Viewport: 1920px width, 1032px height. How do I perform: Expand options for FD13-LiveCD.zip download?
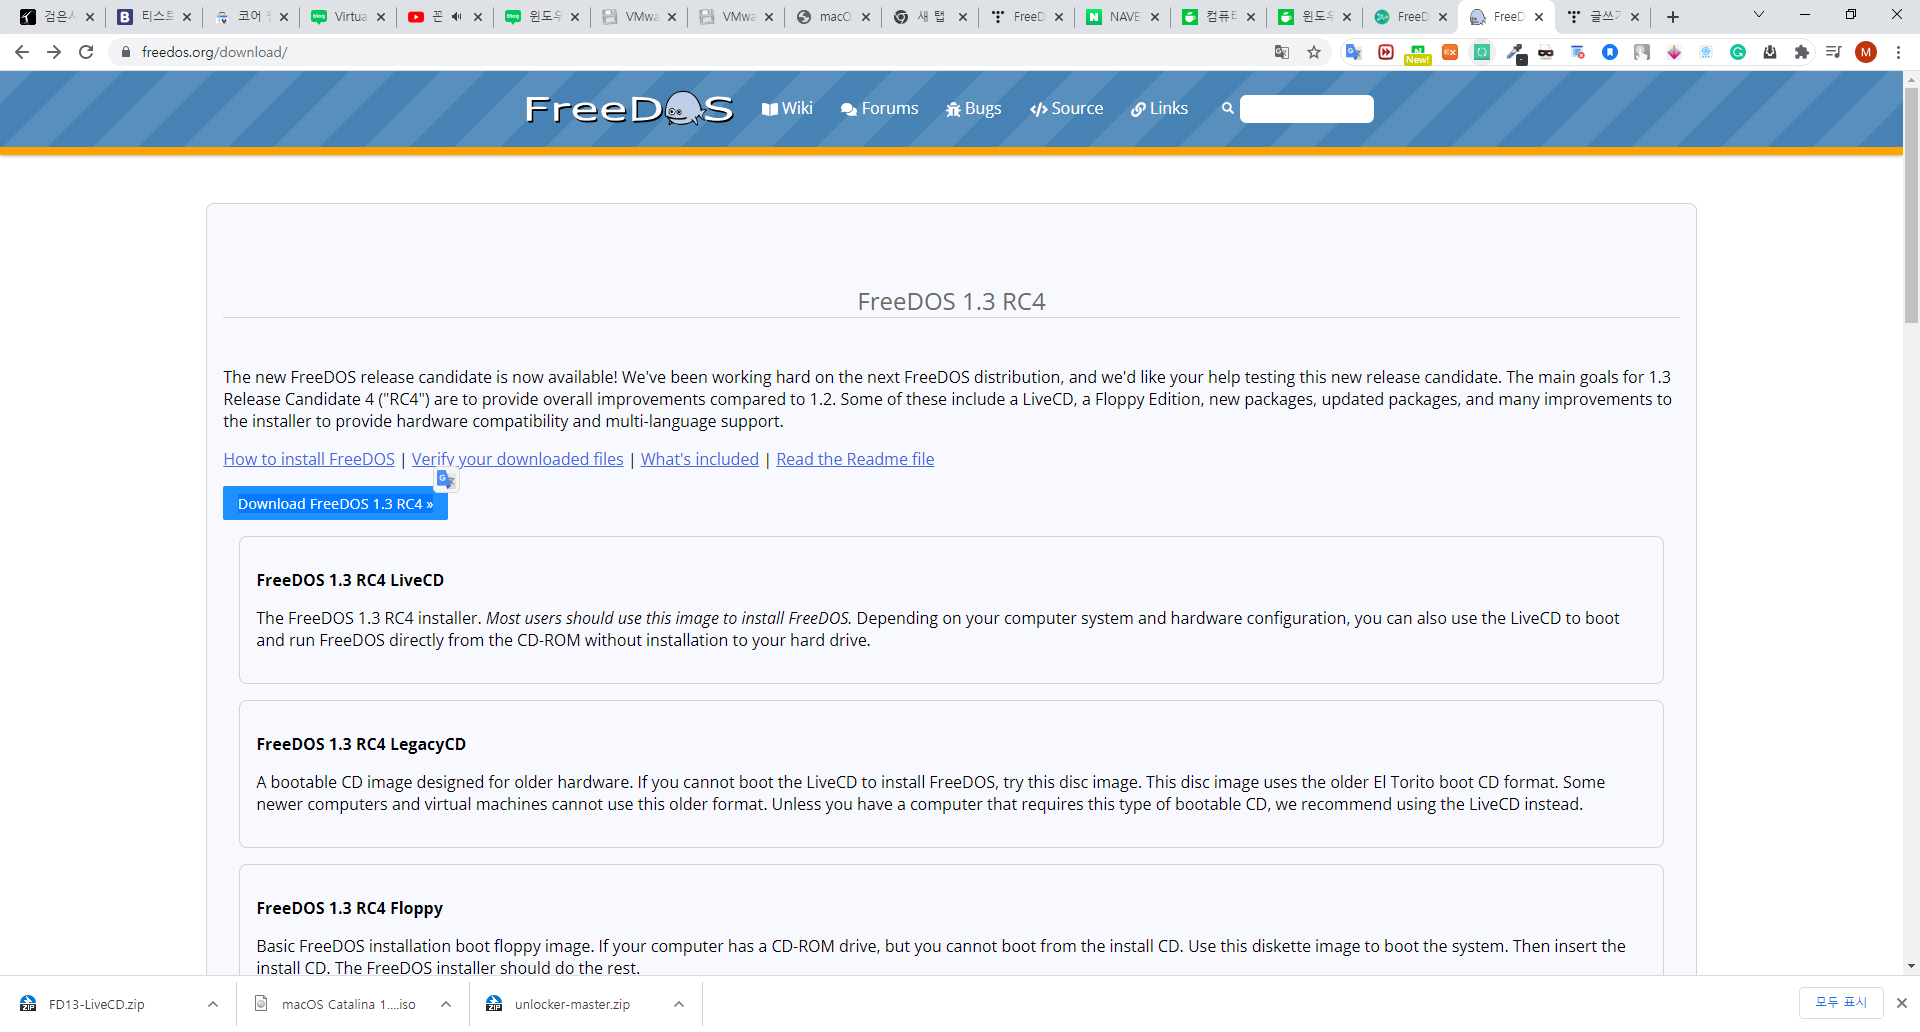coord(212,1004)
